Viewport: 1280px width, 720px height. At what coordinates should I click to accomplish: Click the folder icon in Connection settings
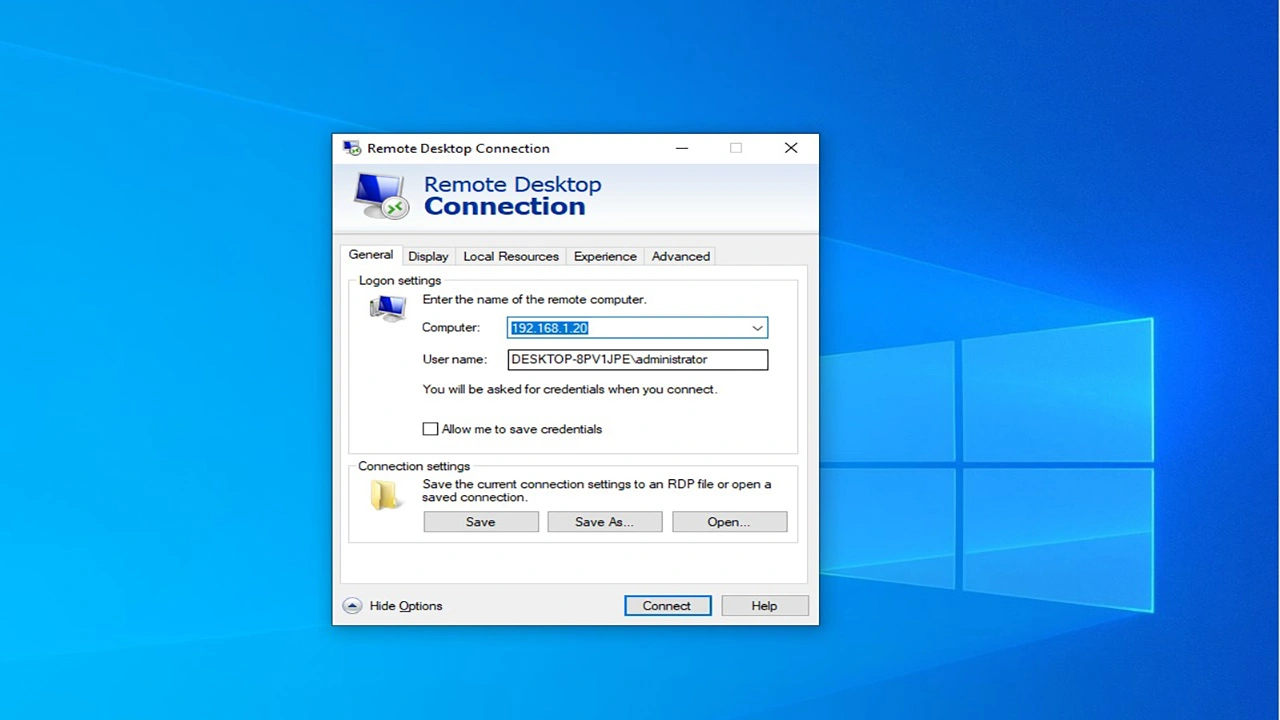tap(385, 494)
